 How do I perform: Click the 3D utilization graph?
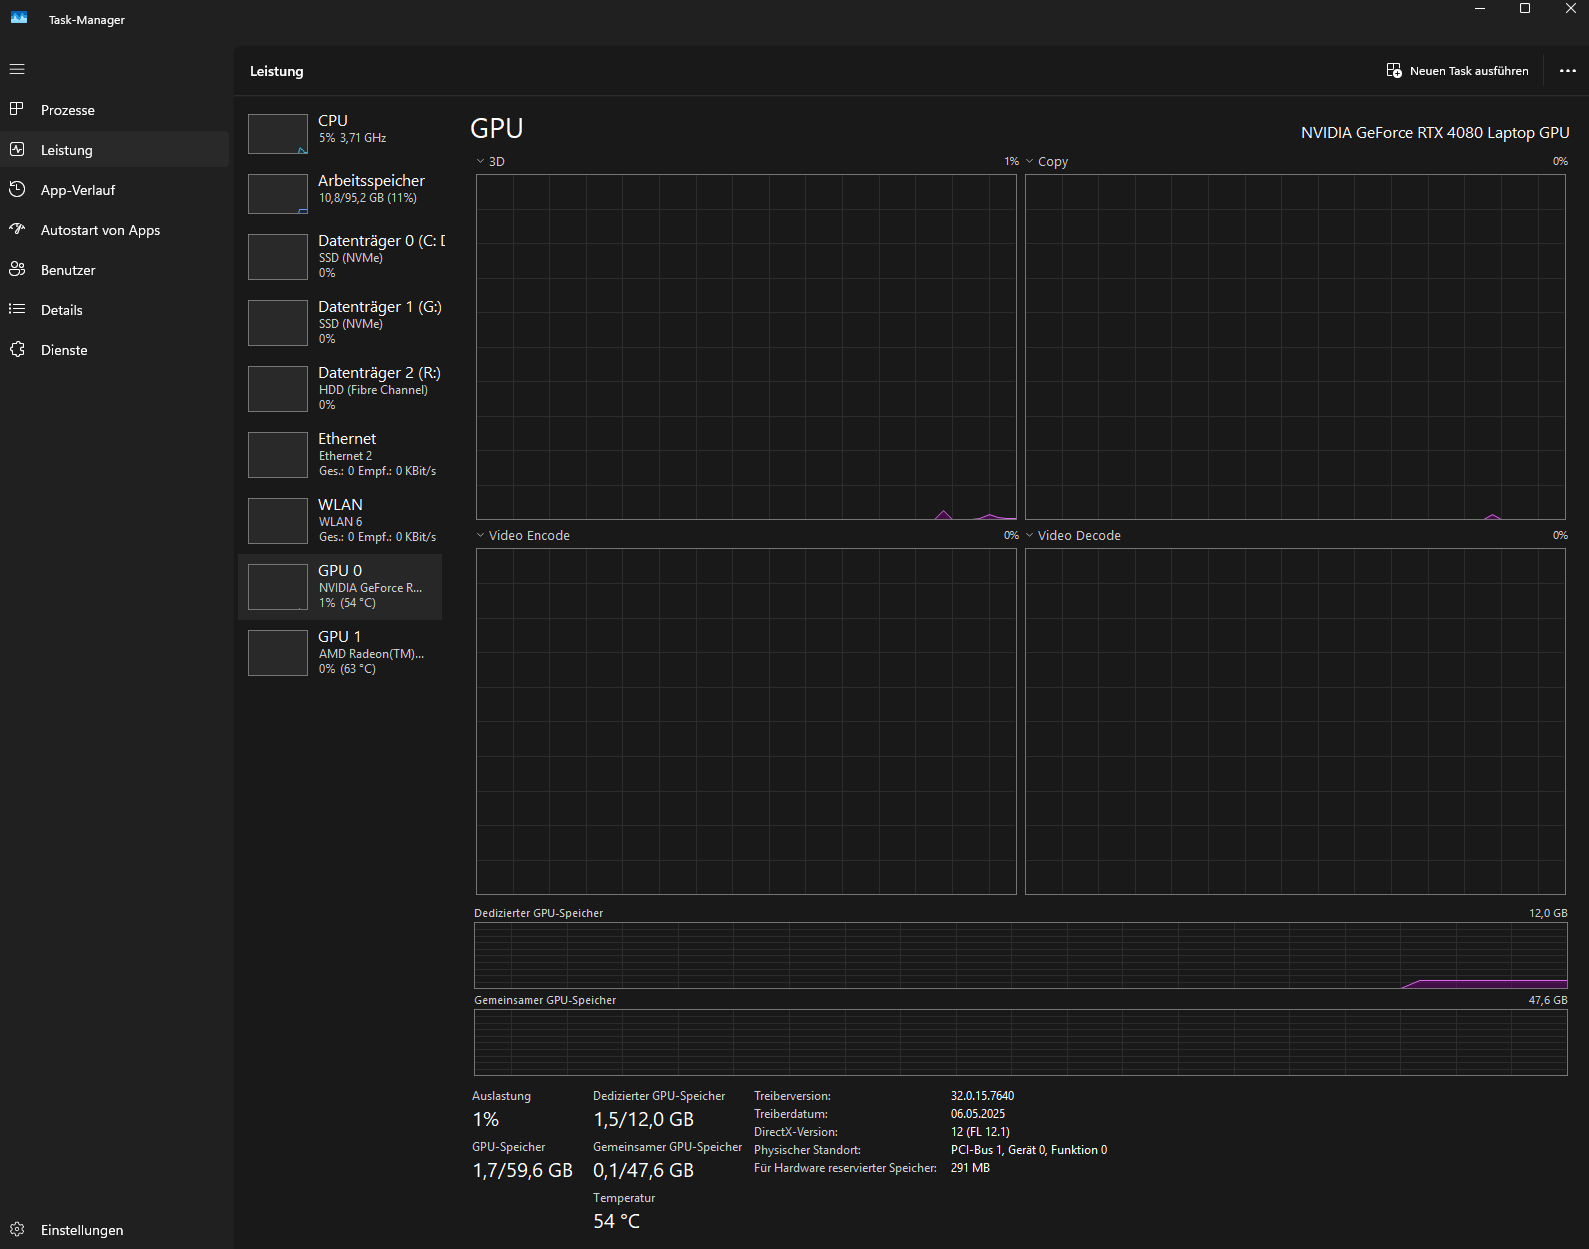(746, 347)
